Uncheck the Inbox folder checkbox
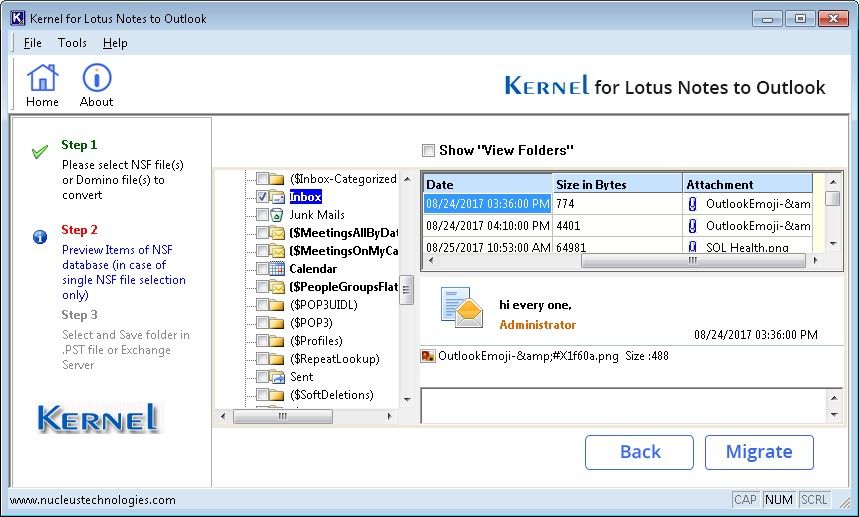Screen dimensions: 859x517 pyautogui.click(x=262, y=197)
